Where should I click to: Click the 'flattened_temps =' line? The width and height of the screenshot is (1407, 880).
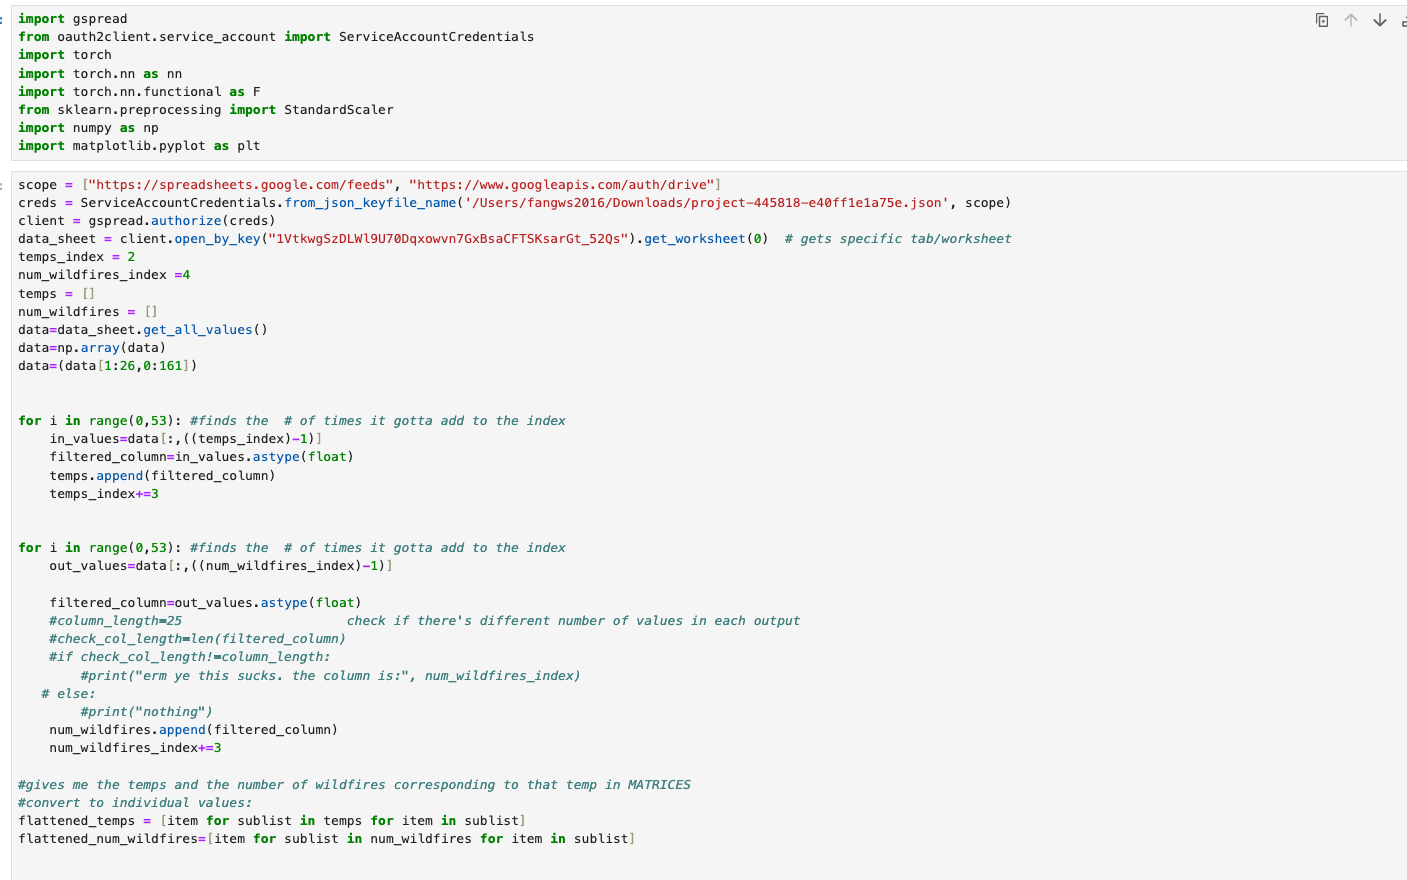[x=272, y=821]
